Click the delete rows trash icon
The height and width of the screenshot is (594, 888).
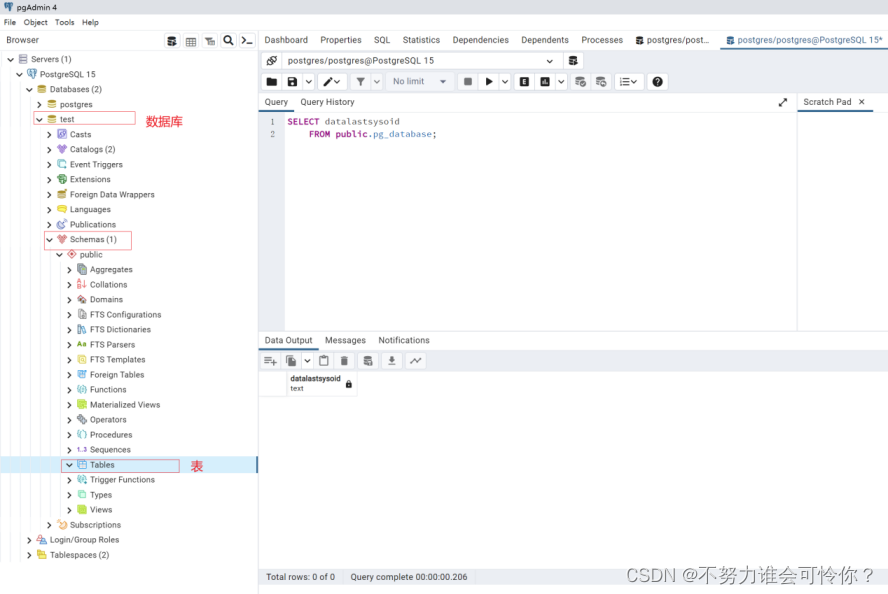point(343,360)
